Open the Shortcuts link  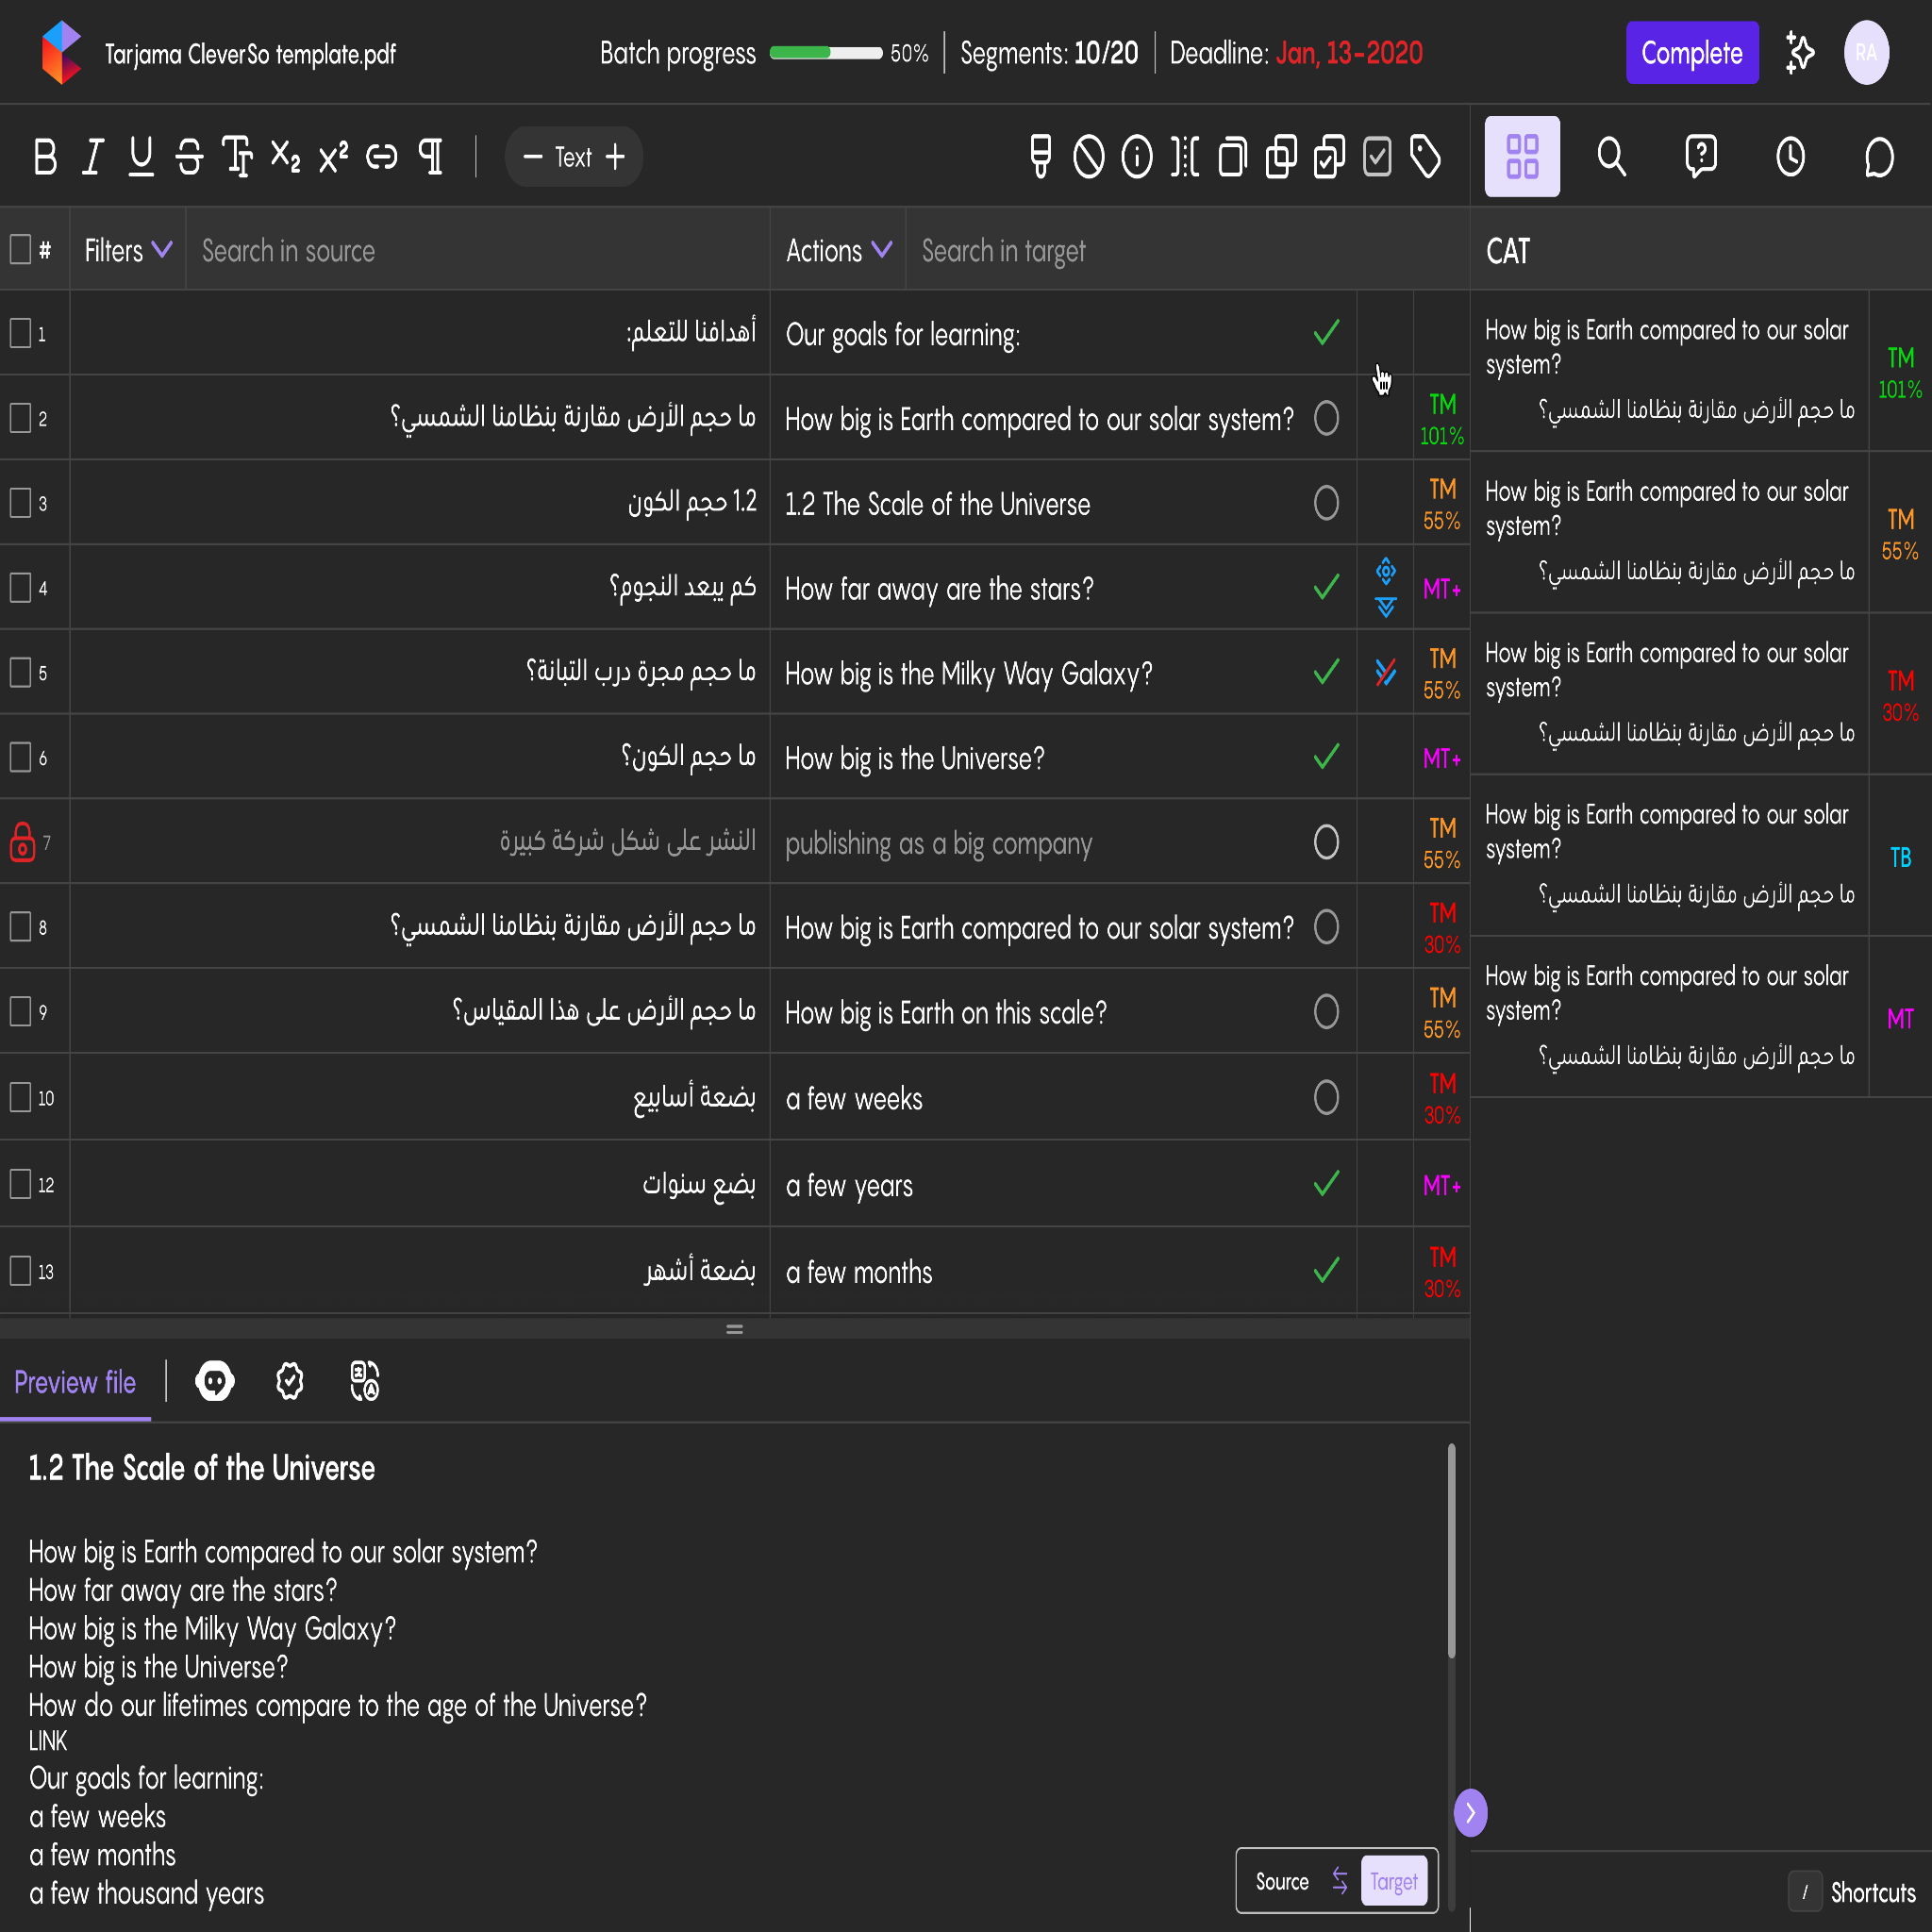[x=1873, y=1893]
